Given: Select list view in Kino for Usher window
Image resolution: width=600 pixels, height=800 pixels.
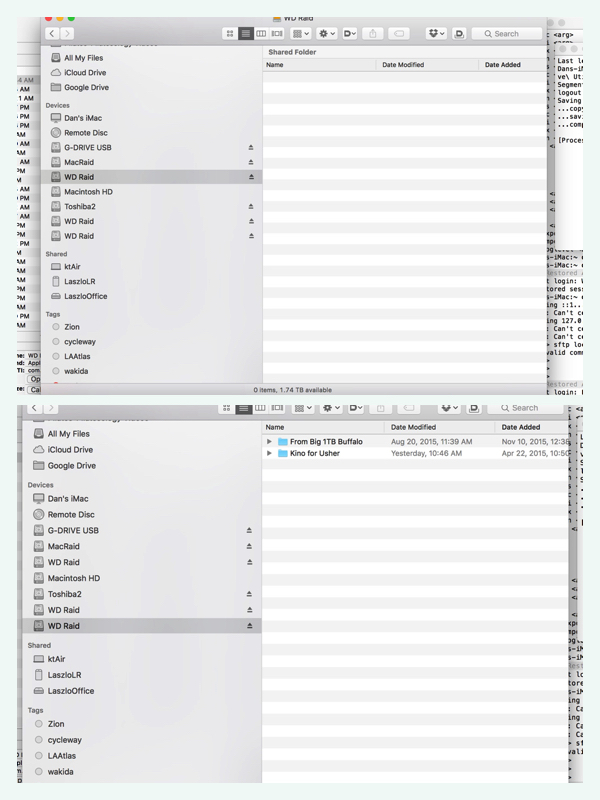Looking at the screenshot, I should tap(244, 408).
